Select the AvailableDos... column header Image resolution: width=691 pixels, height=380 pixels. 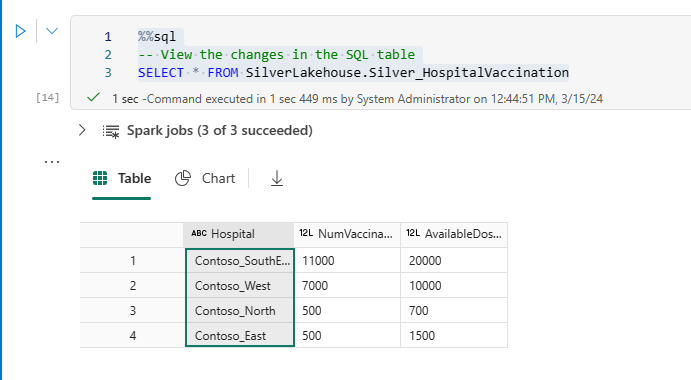[454, 234]
